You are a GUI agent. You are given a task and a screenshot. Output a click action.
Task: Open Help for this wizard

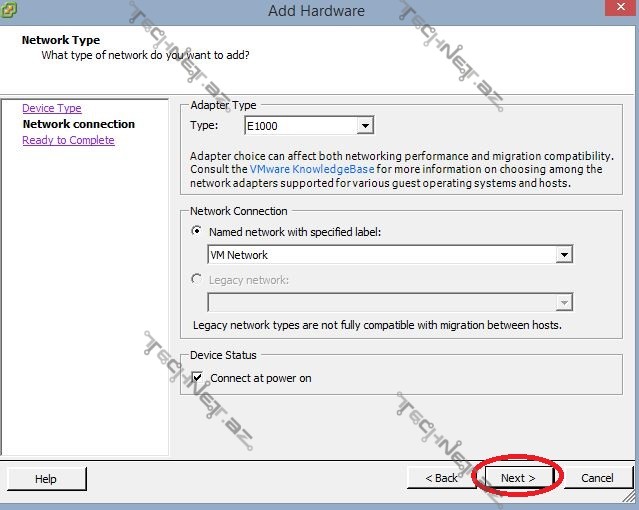click(46, 479)
